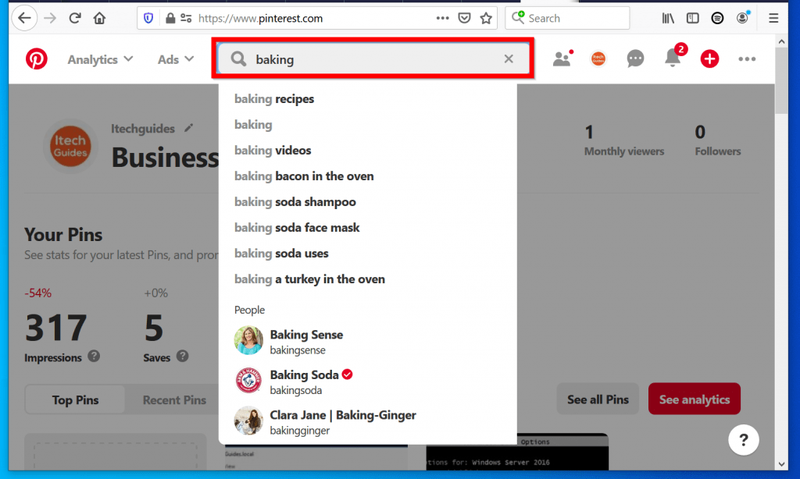
Task: Click the 317 Impressions figure
Action: 56,327
